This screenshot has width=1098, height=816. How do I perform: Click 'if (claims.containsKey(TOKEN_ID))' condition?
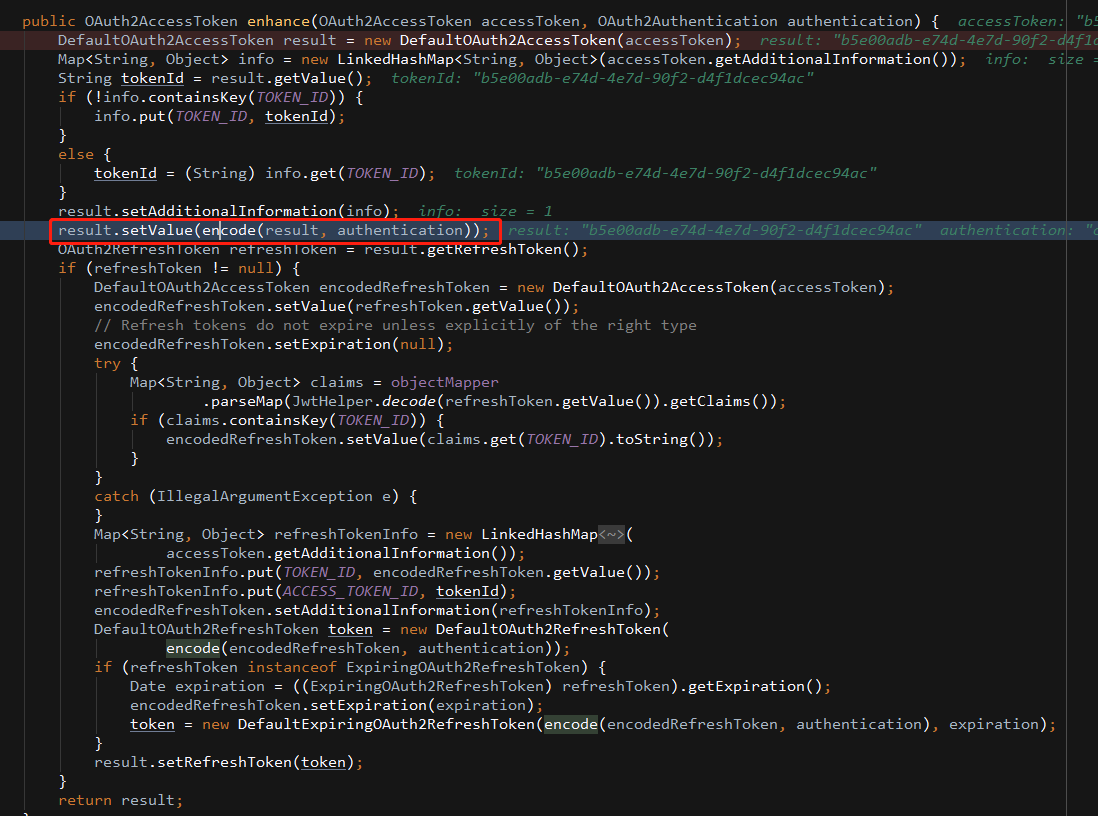tap(287, 420)
